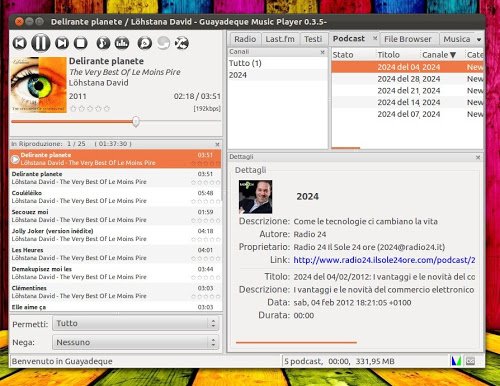Click the Autore value Radio 24
Viewport: 500px width, 386px height.
click(x=310, y=234)
